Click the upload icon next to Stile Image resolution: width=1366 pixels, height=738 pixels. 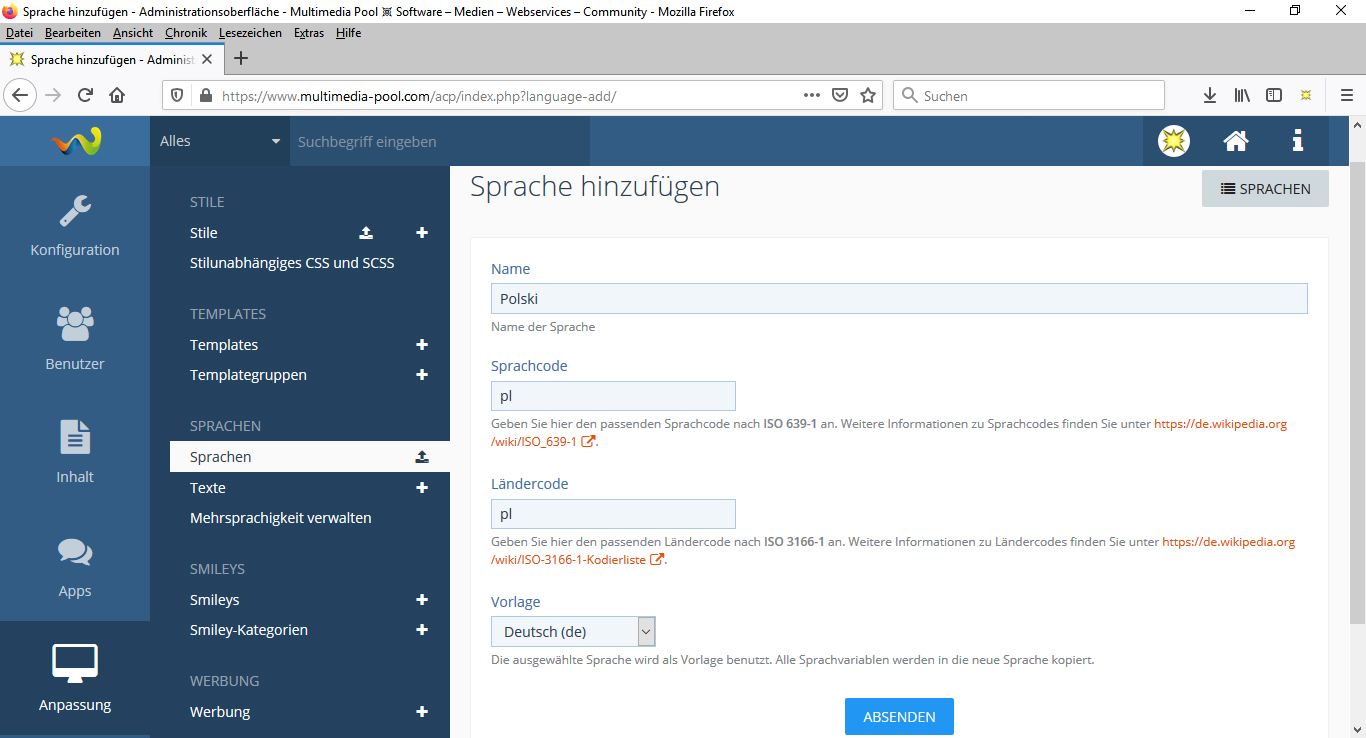[366, 233]
